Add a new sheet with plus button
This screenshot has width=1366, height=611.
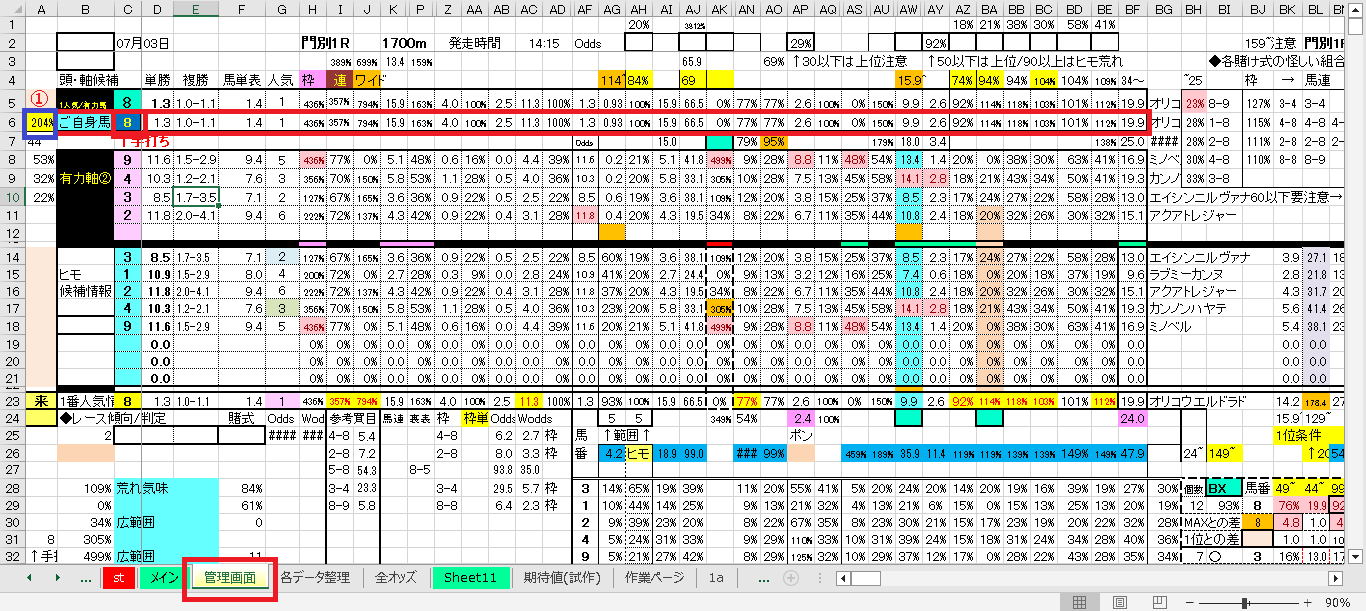coord(790,578)
